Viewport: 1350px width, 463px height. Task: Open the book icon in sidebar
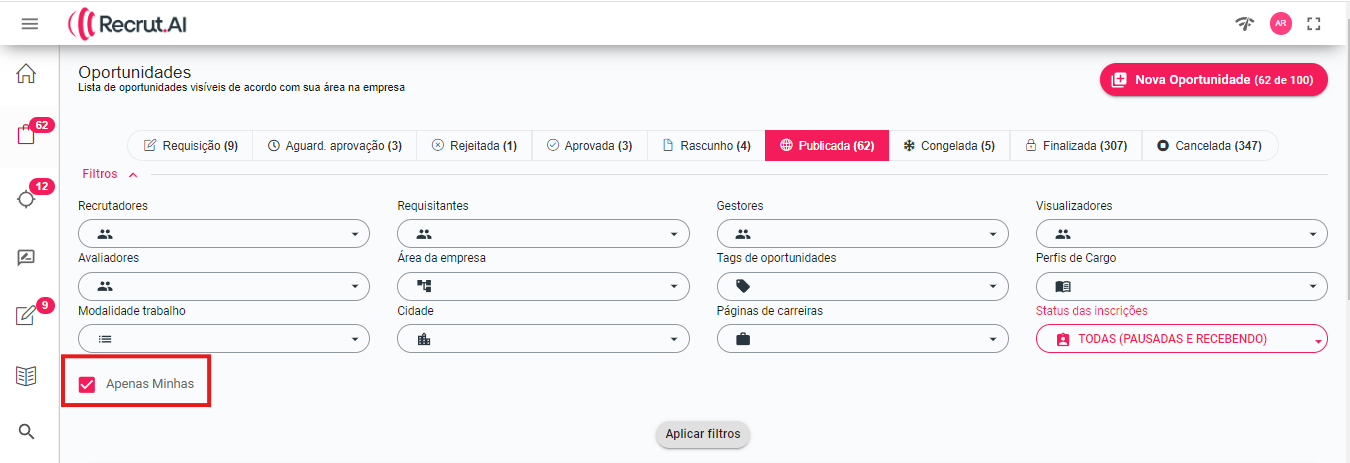coord(26,376)
